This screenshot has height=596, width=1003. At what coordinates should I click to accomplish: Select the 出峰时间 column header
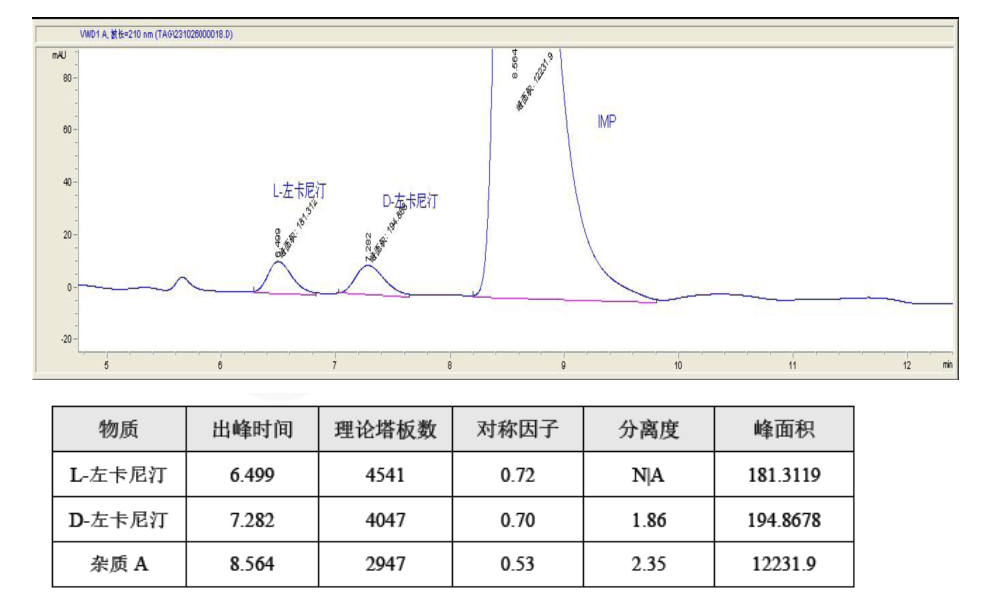pos(252,429)
